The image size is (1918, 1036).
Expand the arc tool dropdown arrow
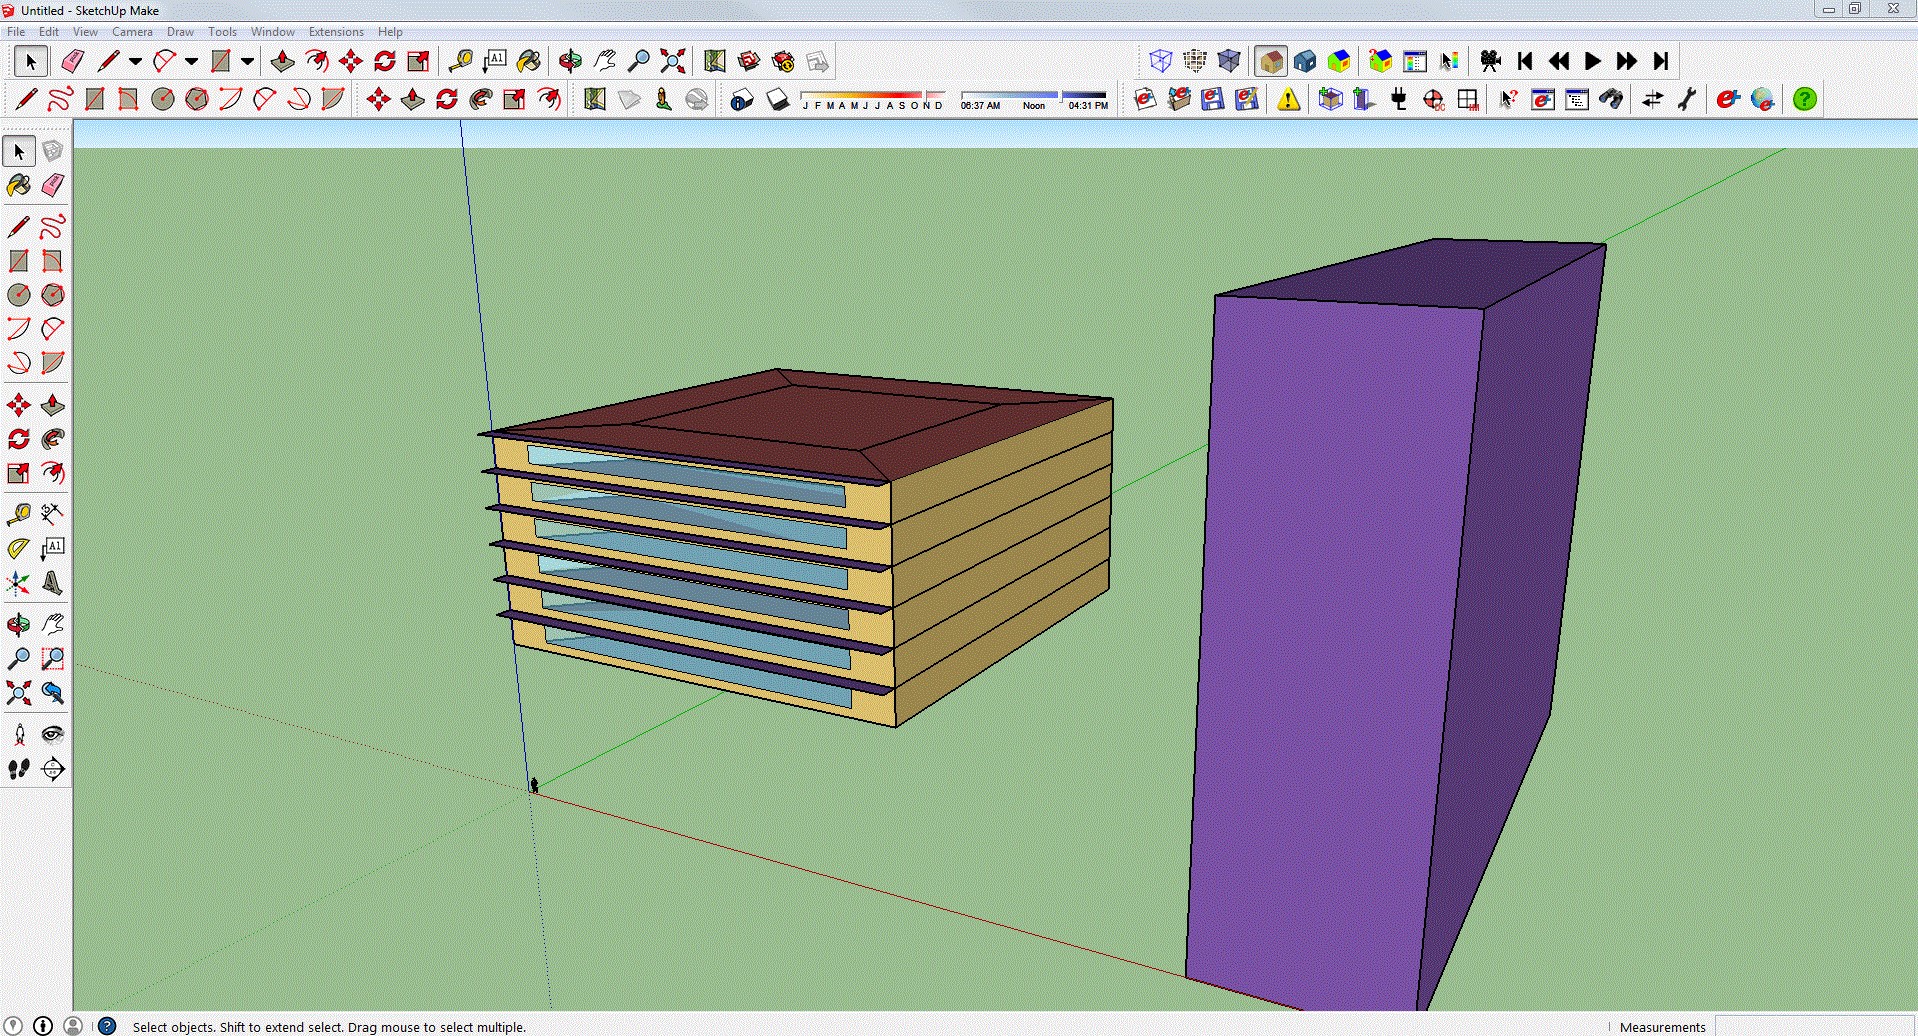pos(191,62)
